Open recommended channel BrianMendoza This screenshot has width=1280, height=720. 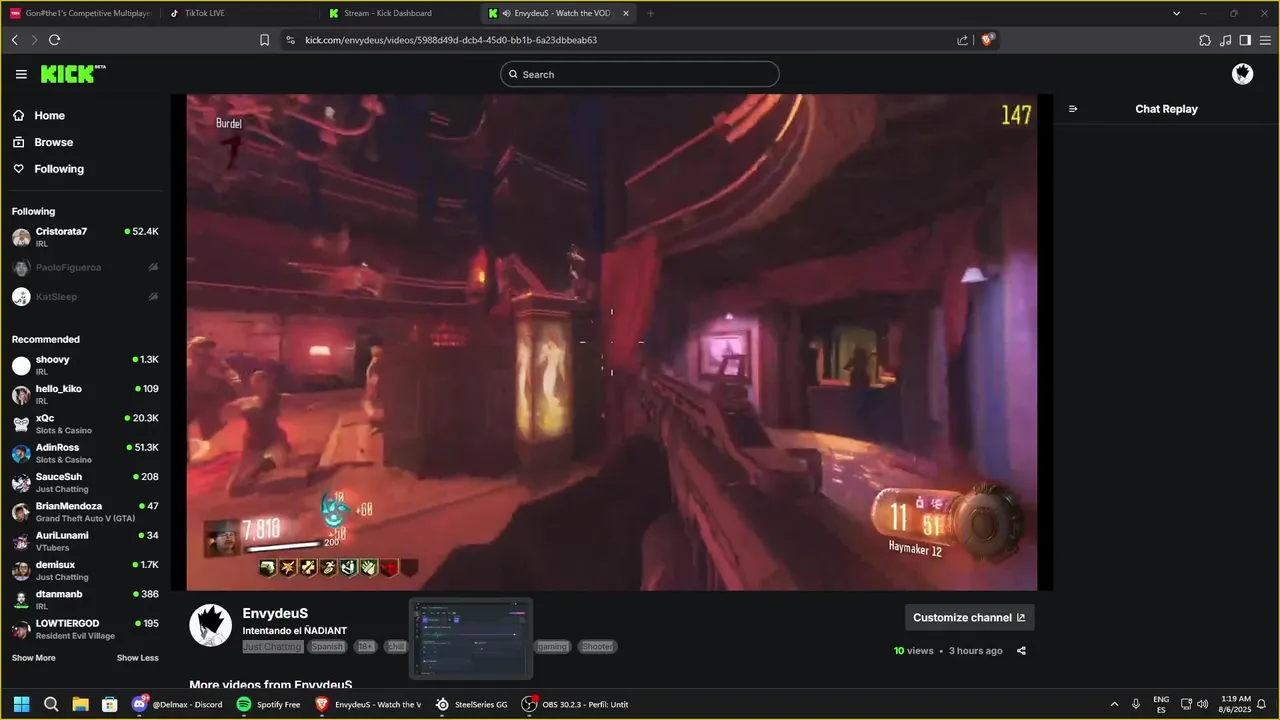pos(84,512)
